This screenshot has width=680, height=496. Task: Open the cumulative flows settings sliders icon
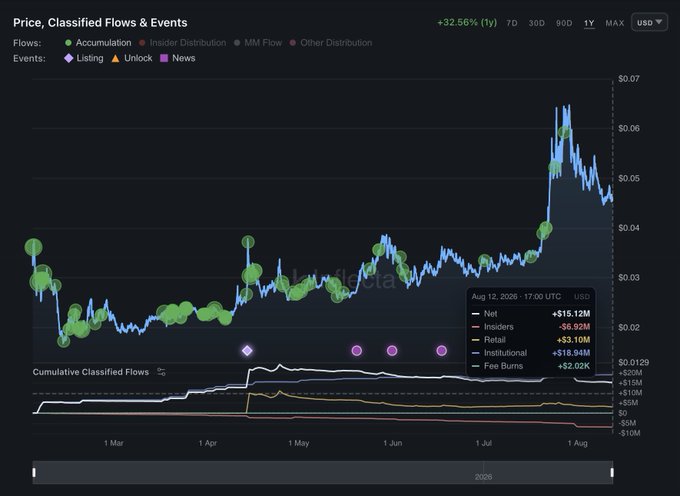pos(161,372)
